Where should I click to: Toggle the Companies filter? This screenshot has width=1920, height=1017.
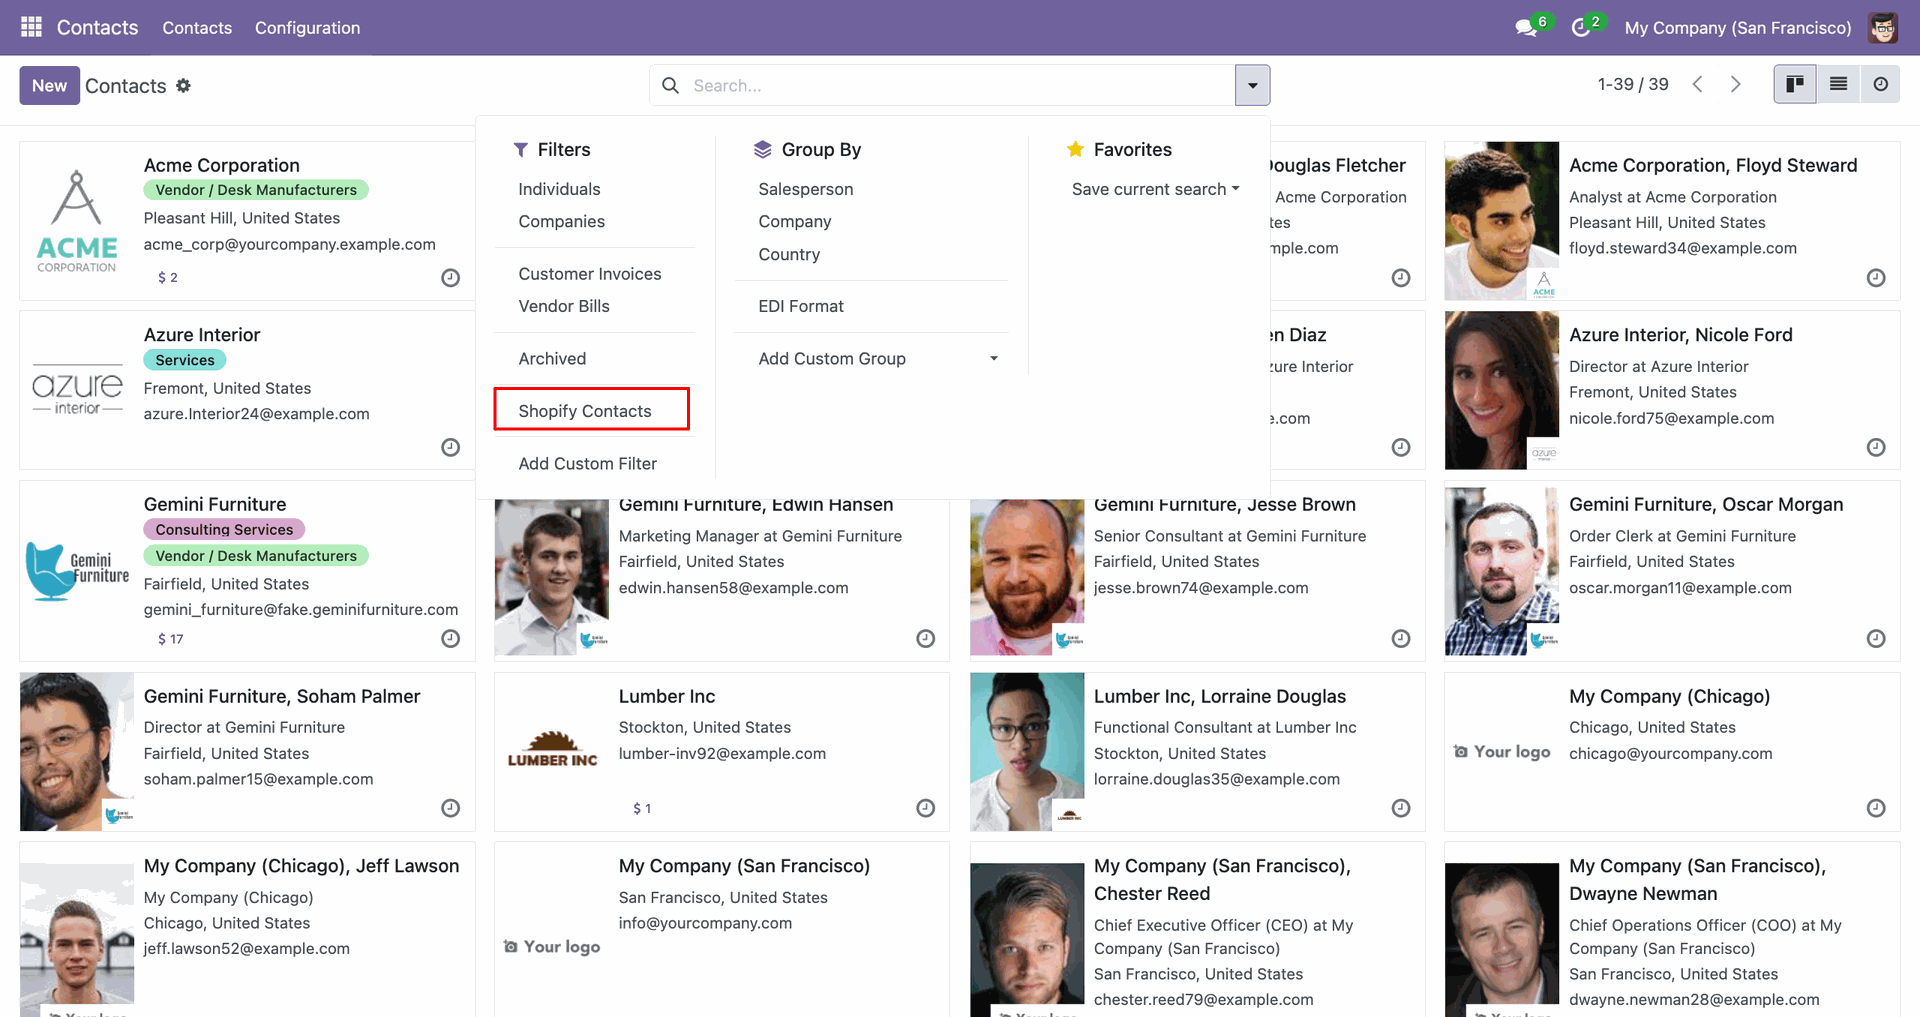(x=561, y=221)
